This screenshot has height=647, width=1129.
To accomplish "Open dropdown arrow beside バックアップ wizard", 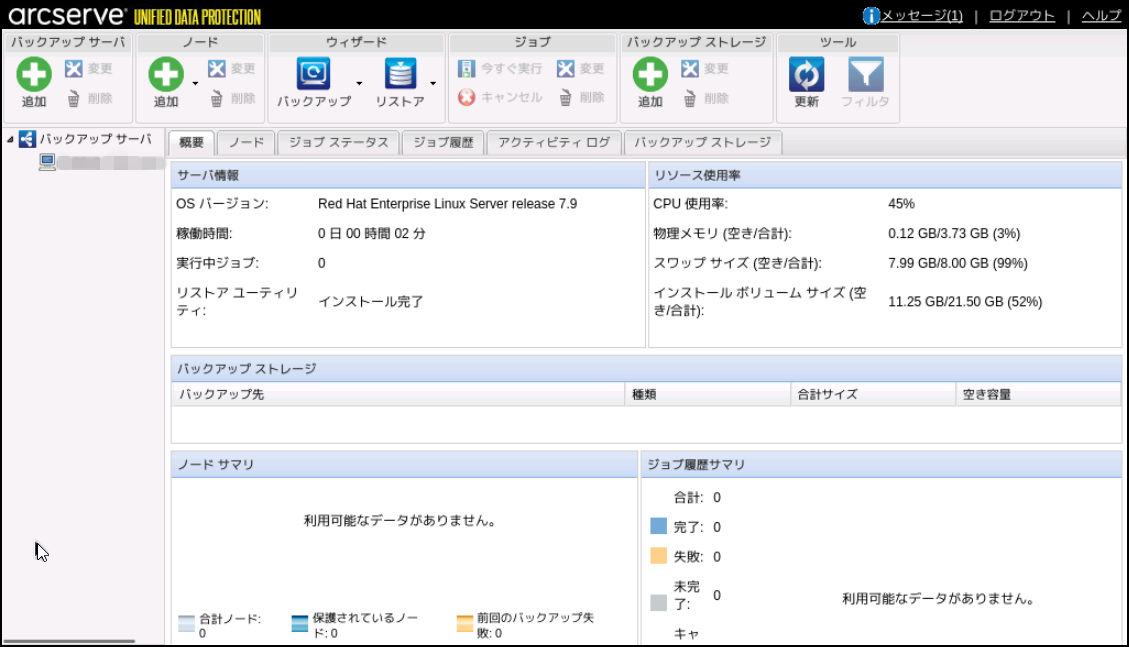I will coord(360,83).
